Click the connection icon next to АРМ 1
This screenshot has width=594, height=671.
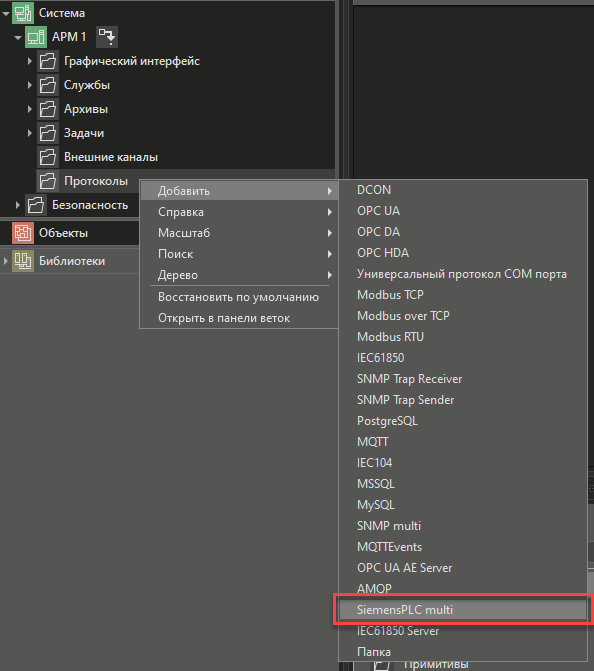click(107, 37)
